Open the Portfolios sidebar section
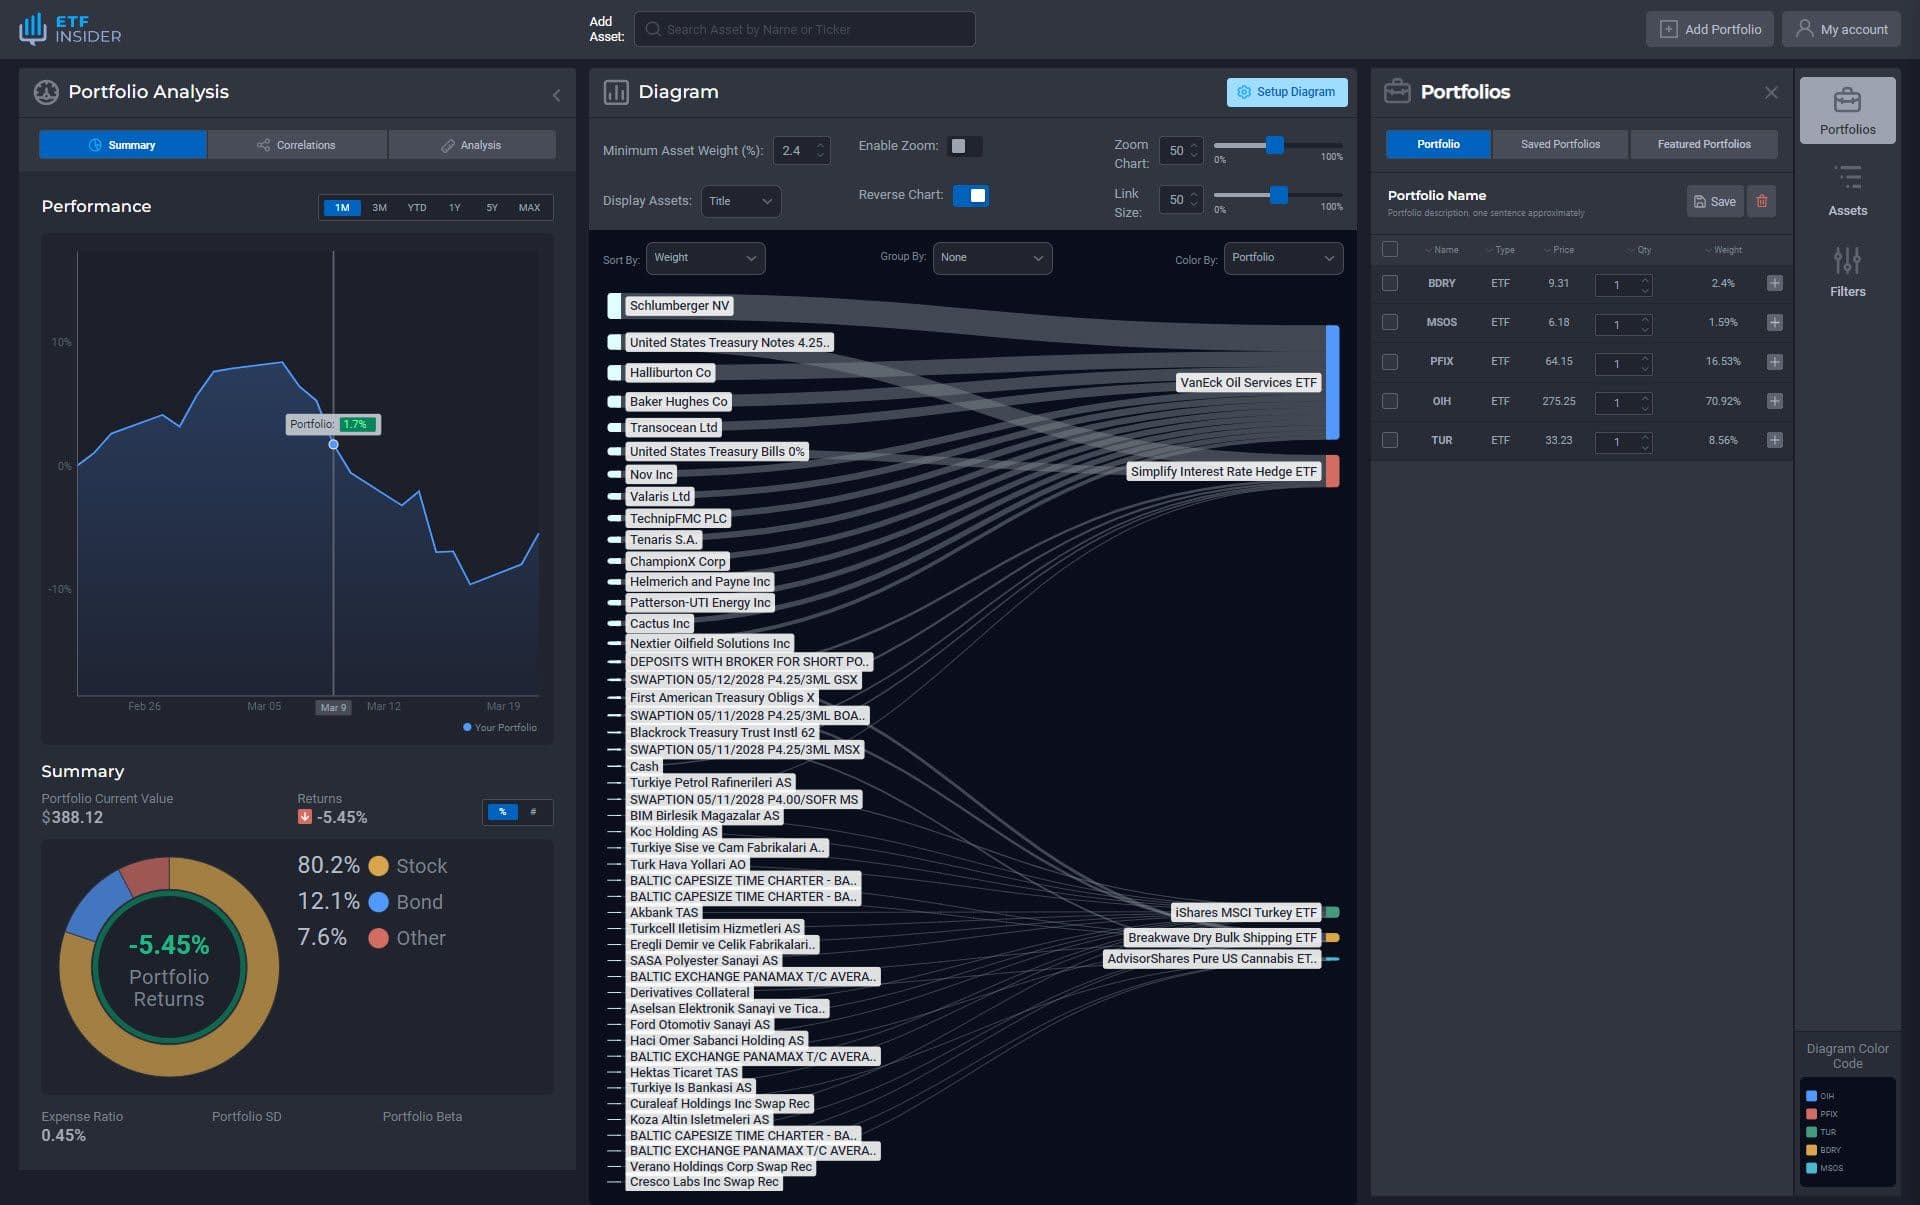1920x1205 pixels. pyautogui.click(x=1847, y=110)
